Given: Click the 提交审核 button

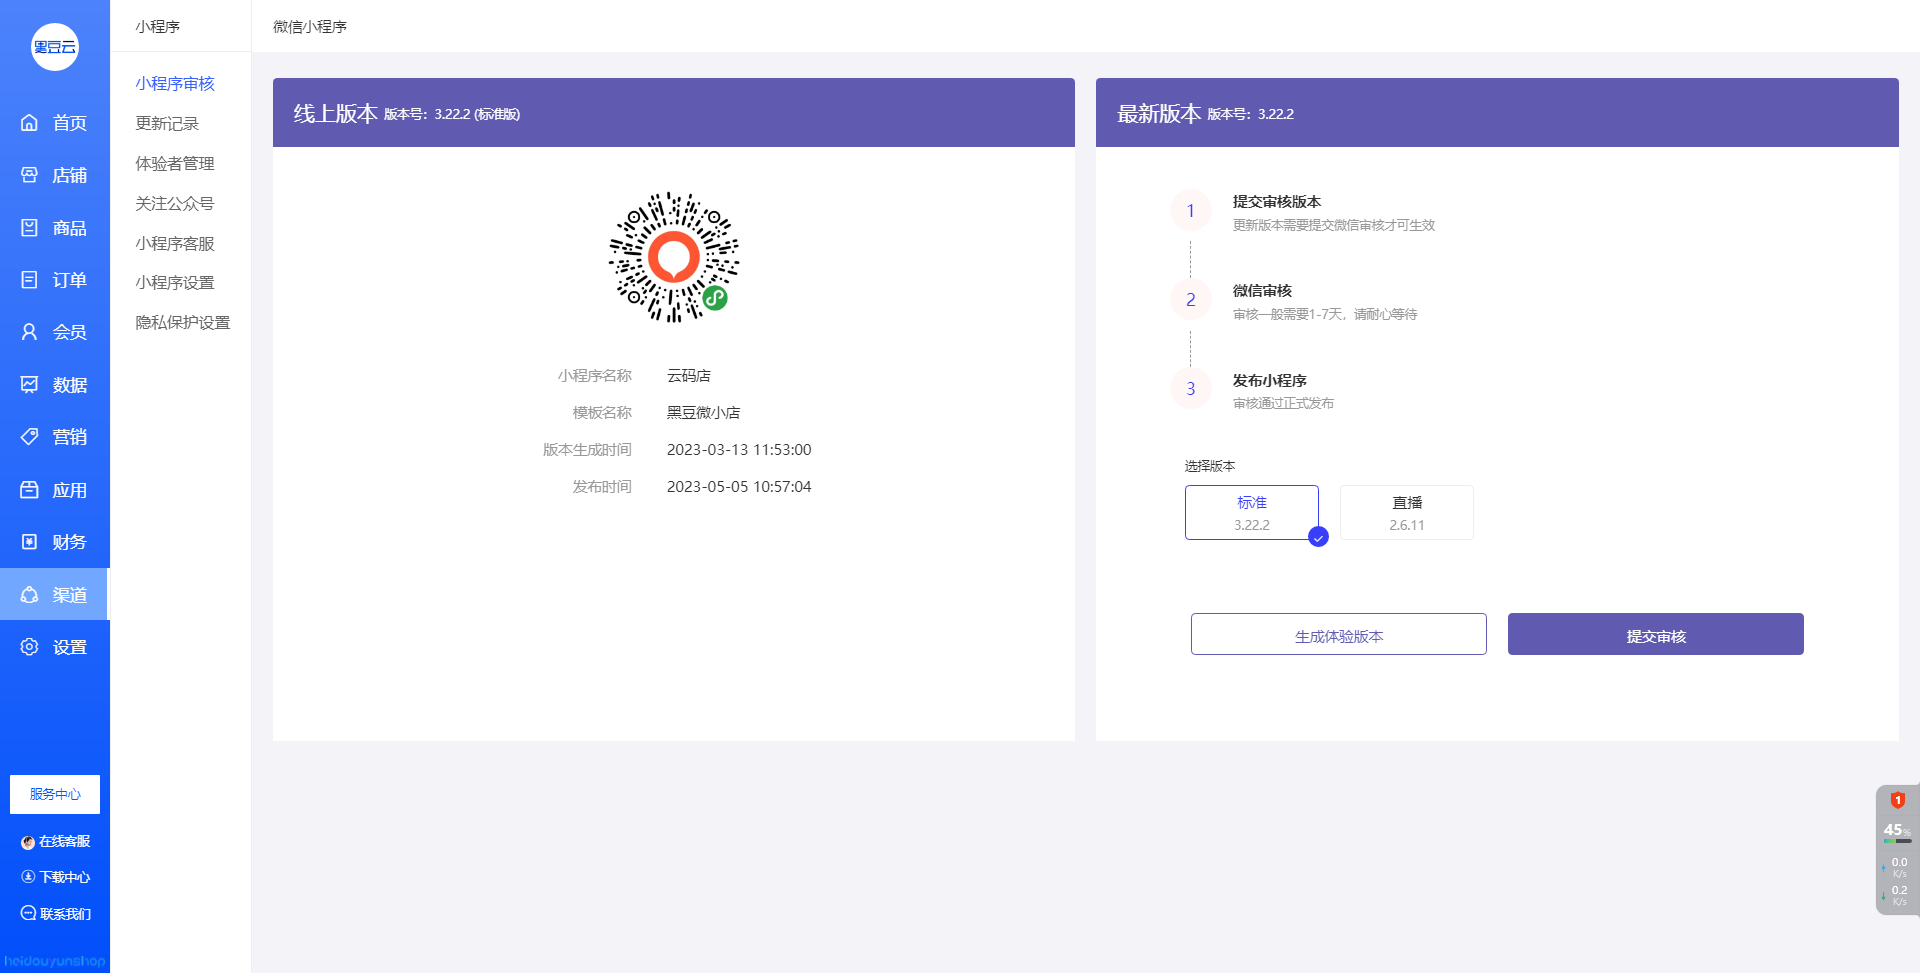Looking at the screenshot, I should [1656, 634].
